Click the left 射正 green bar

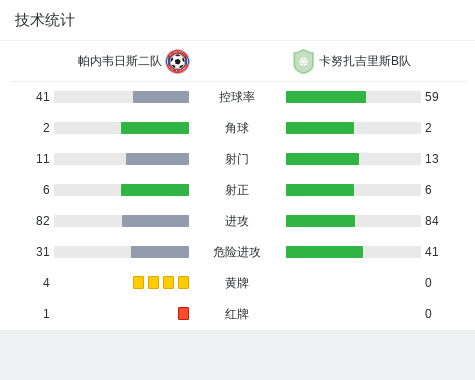point(155,190)
